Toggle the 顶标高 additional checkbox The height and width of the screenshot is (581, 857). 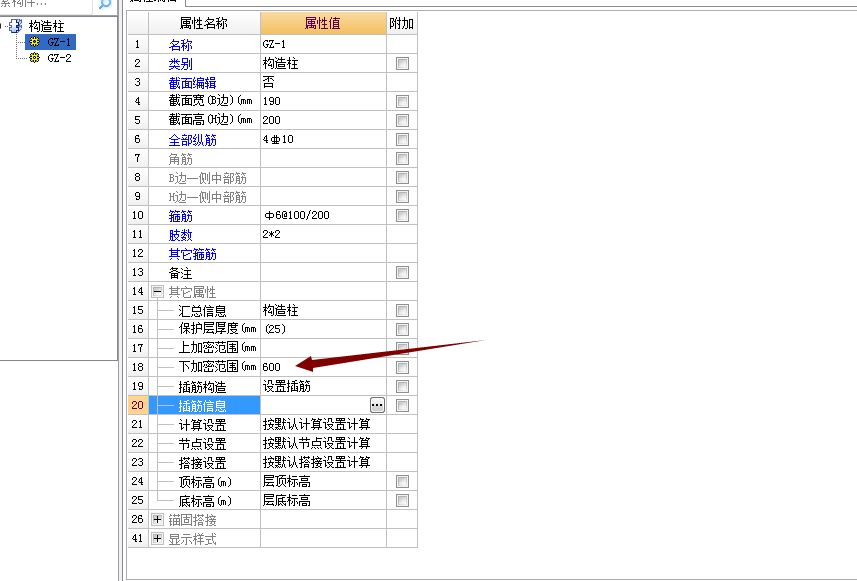coord(402,482)
